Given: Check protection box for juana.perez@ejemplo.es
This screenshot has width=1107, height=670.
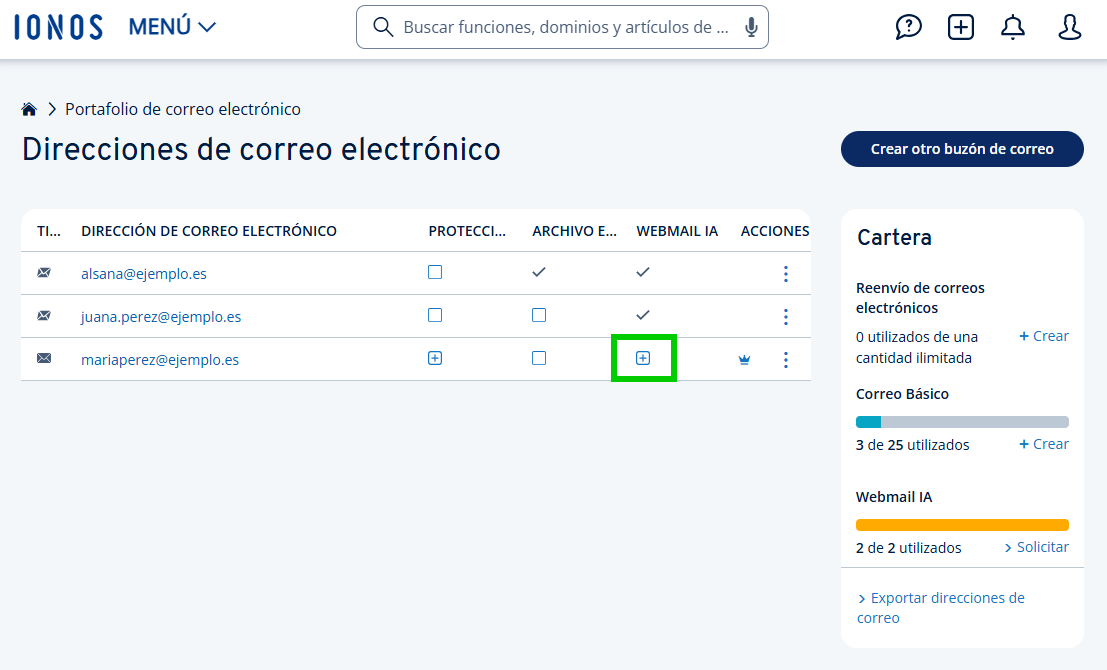Looking at the screenshot, I should [x=435, y=315].
